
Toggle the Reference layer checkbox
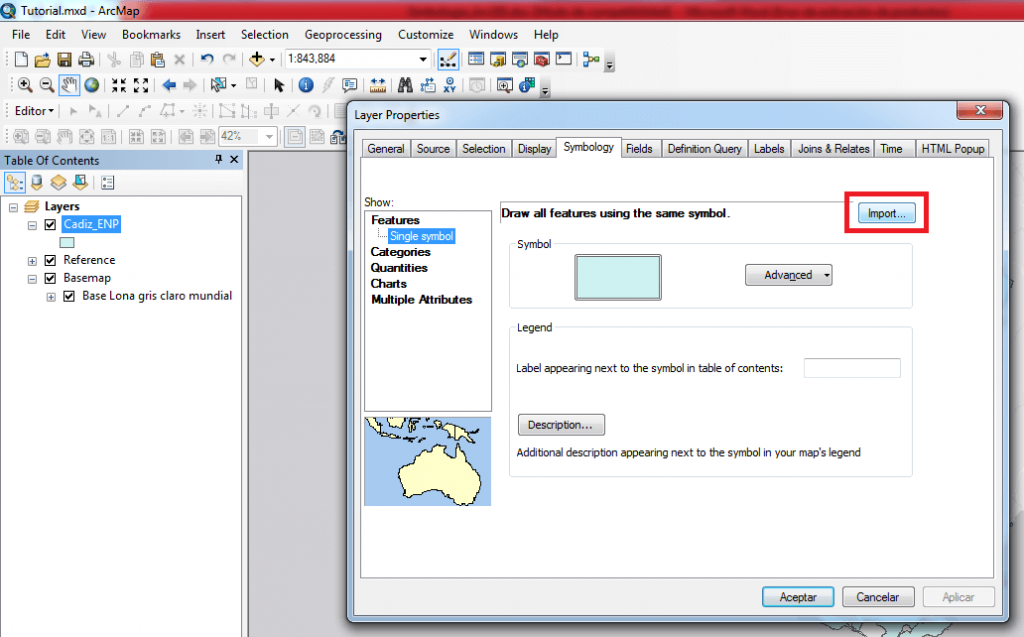pyautogui.click(x=50, y=260)
